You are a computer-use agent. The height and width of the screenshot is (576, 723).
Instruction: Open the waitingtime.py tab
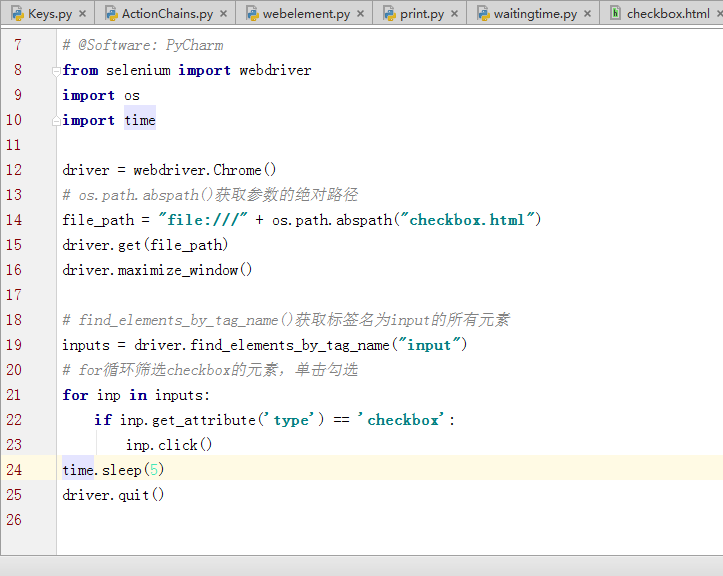(x=533, y=13)
